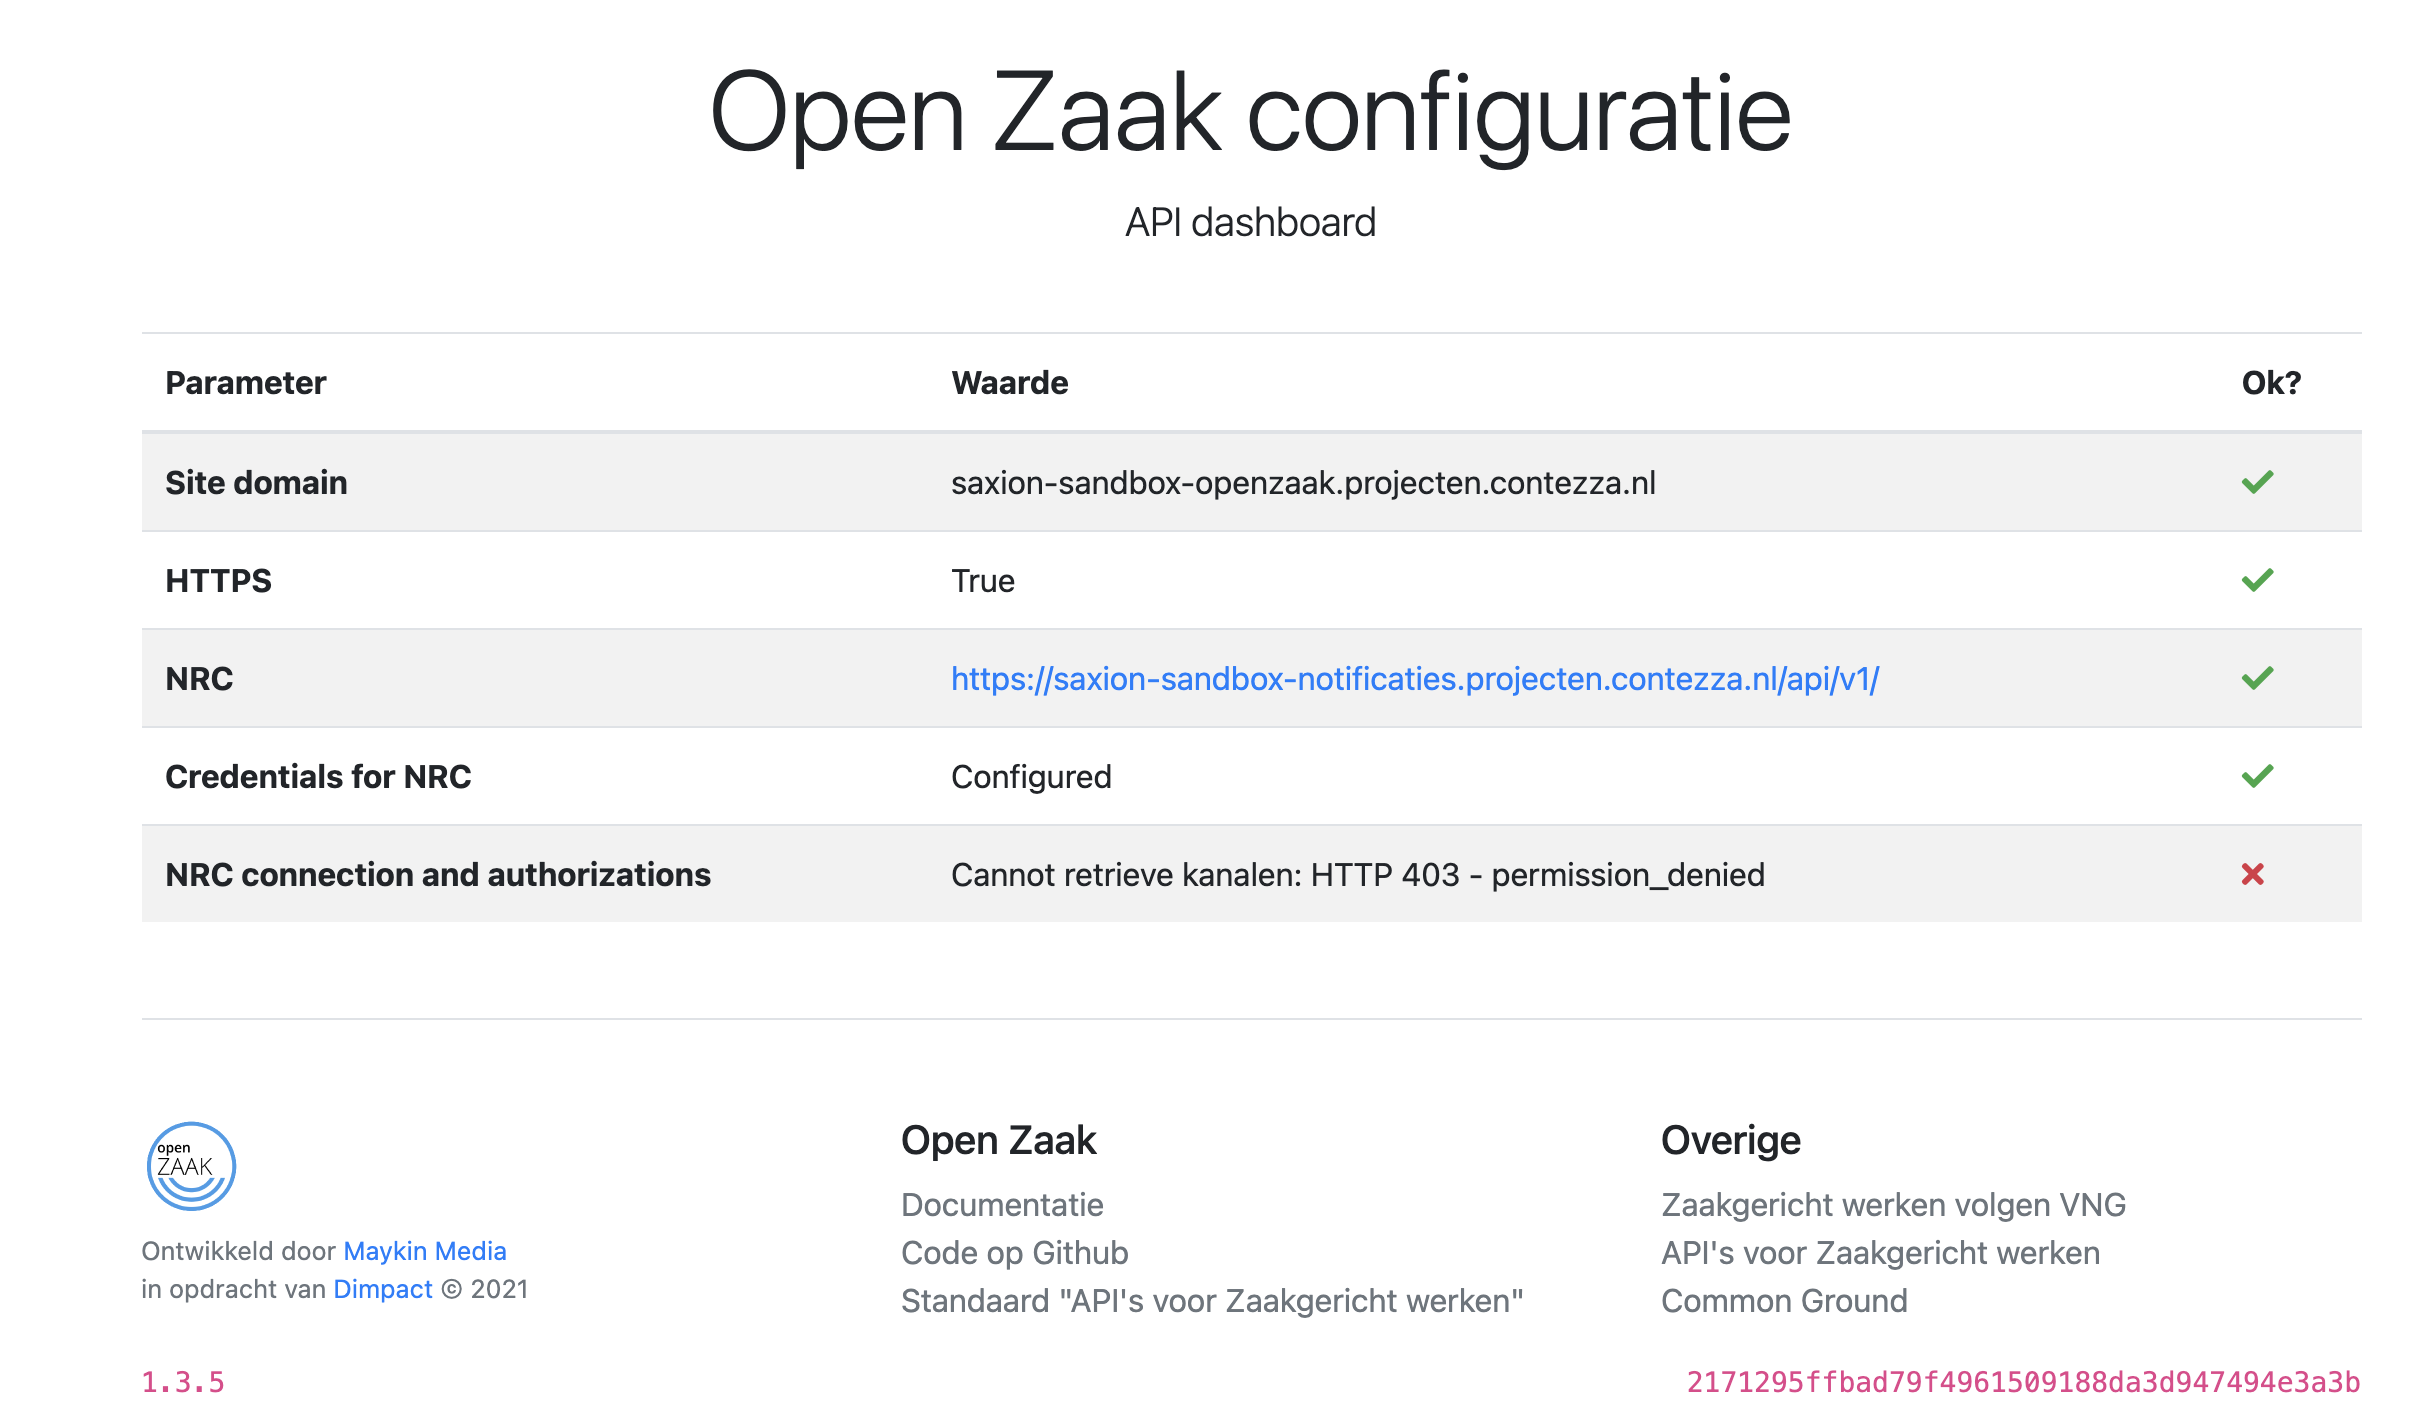Click the Open Zaak circular logo
This screenshot has width=2432, height=1428.
point(191,1165)
